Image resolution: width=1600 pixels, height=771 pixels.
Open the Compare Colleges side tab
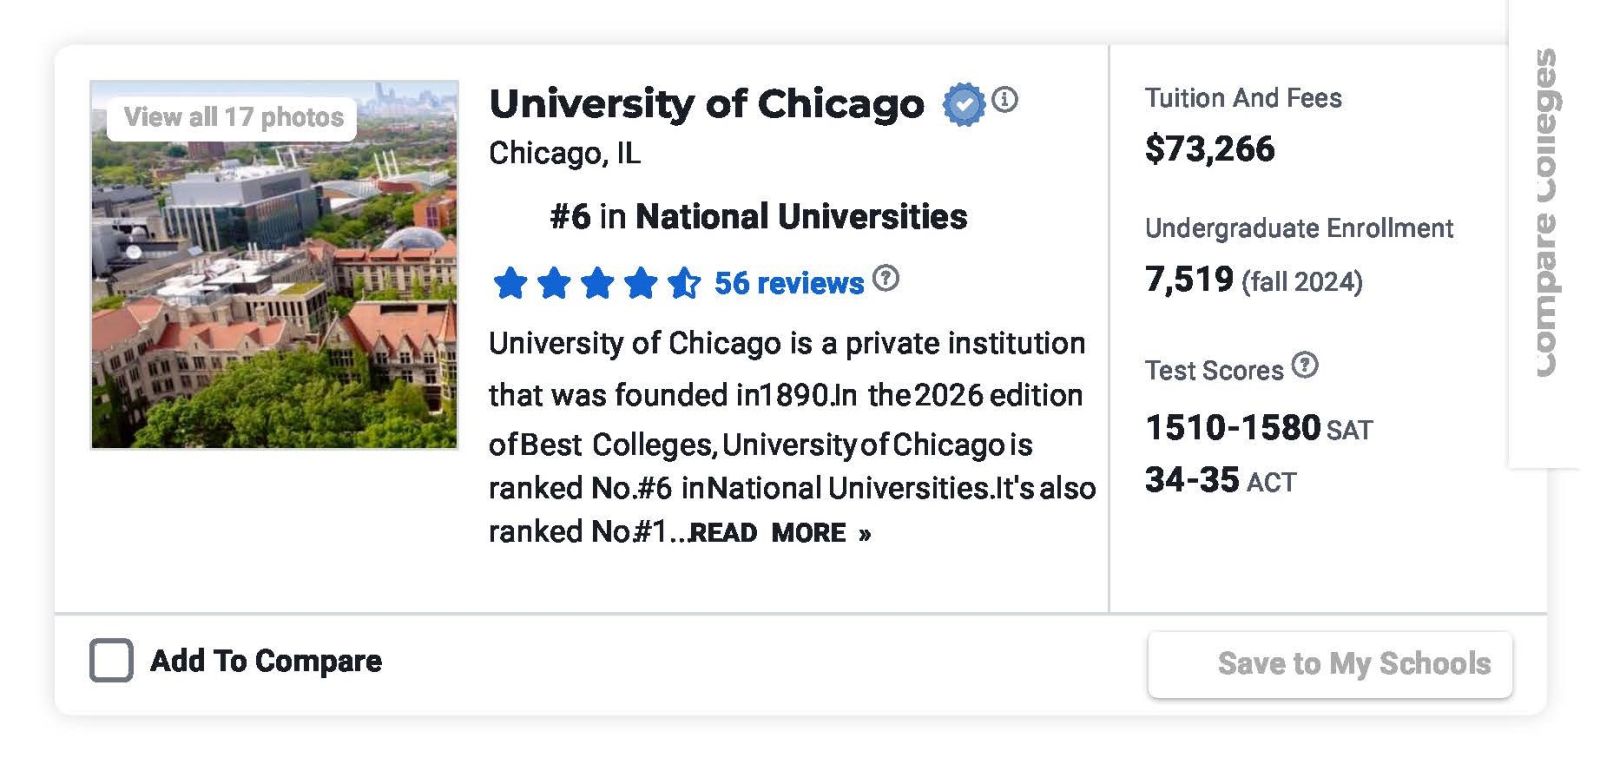click(1545, 212)
